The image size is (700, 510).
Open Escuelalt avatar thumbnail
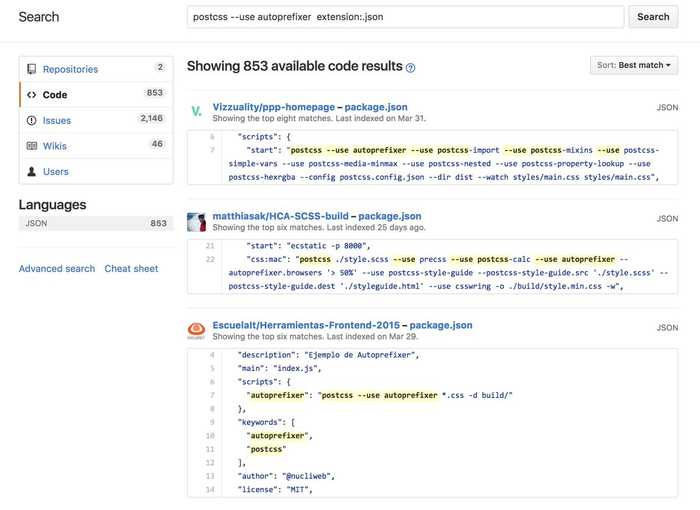click(x=196, y=330)
